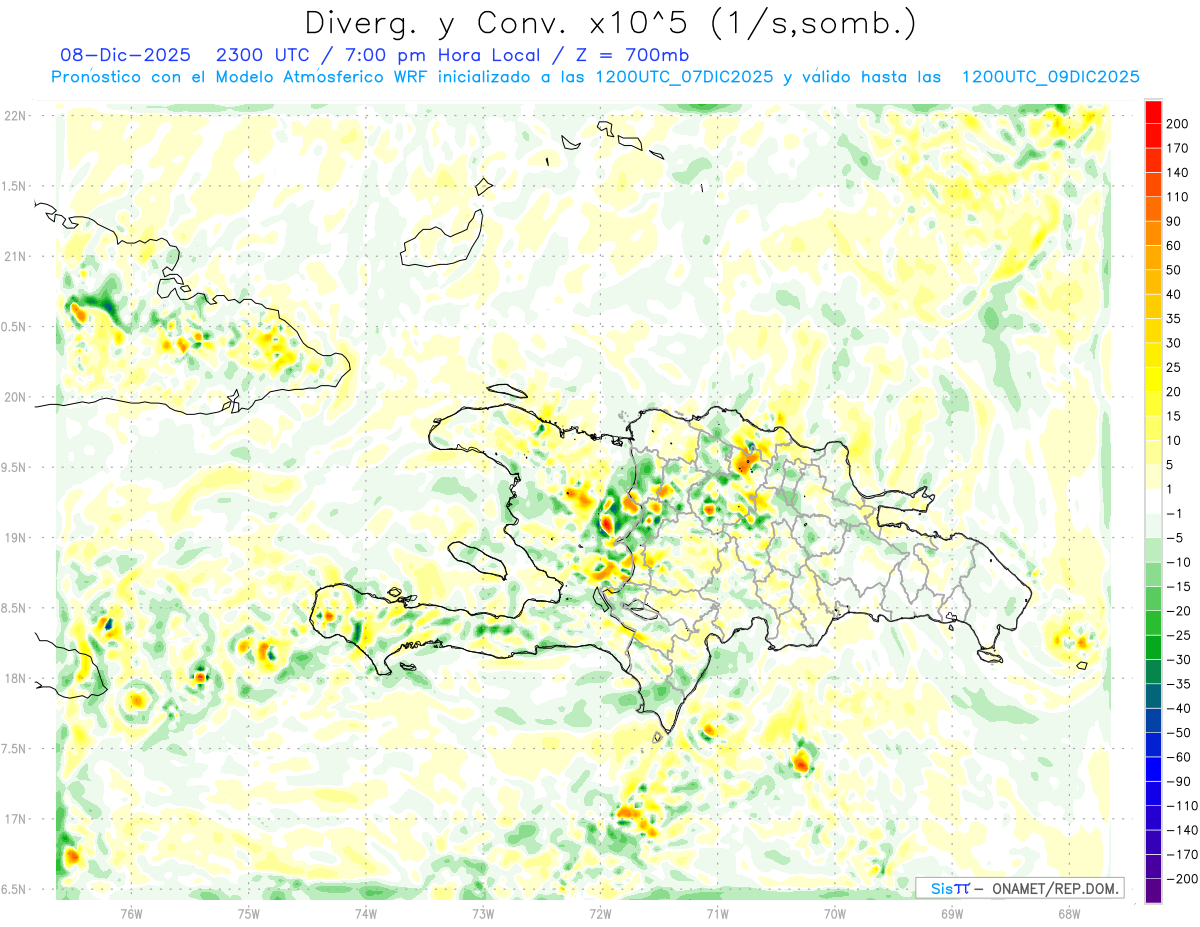
Task: Click the colorbar label "60"
Action: click(1174, 246)
